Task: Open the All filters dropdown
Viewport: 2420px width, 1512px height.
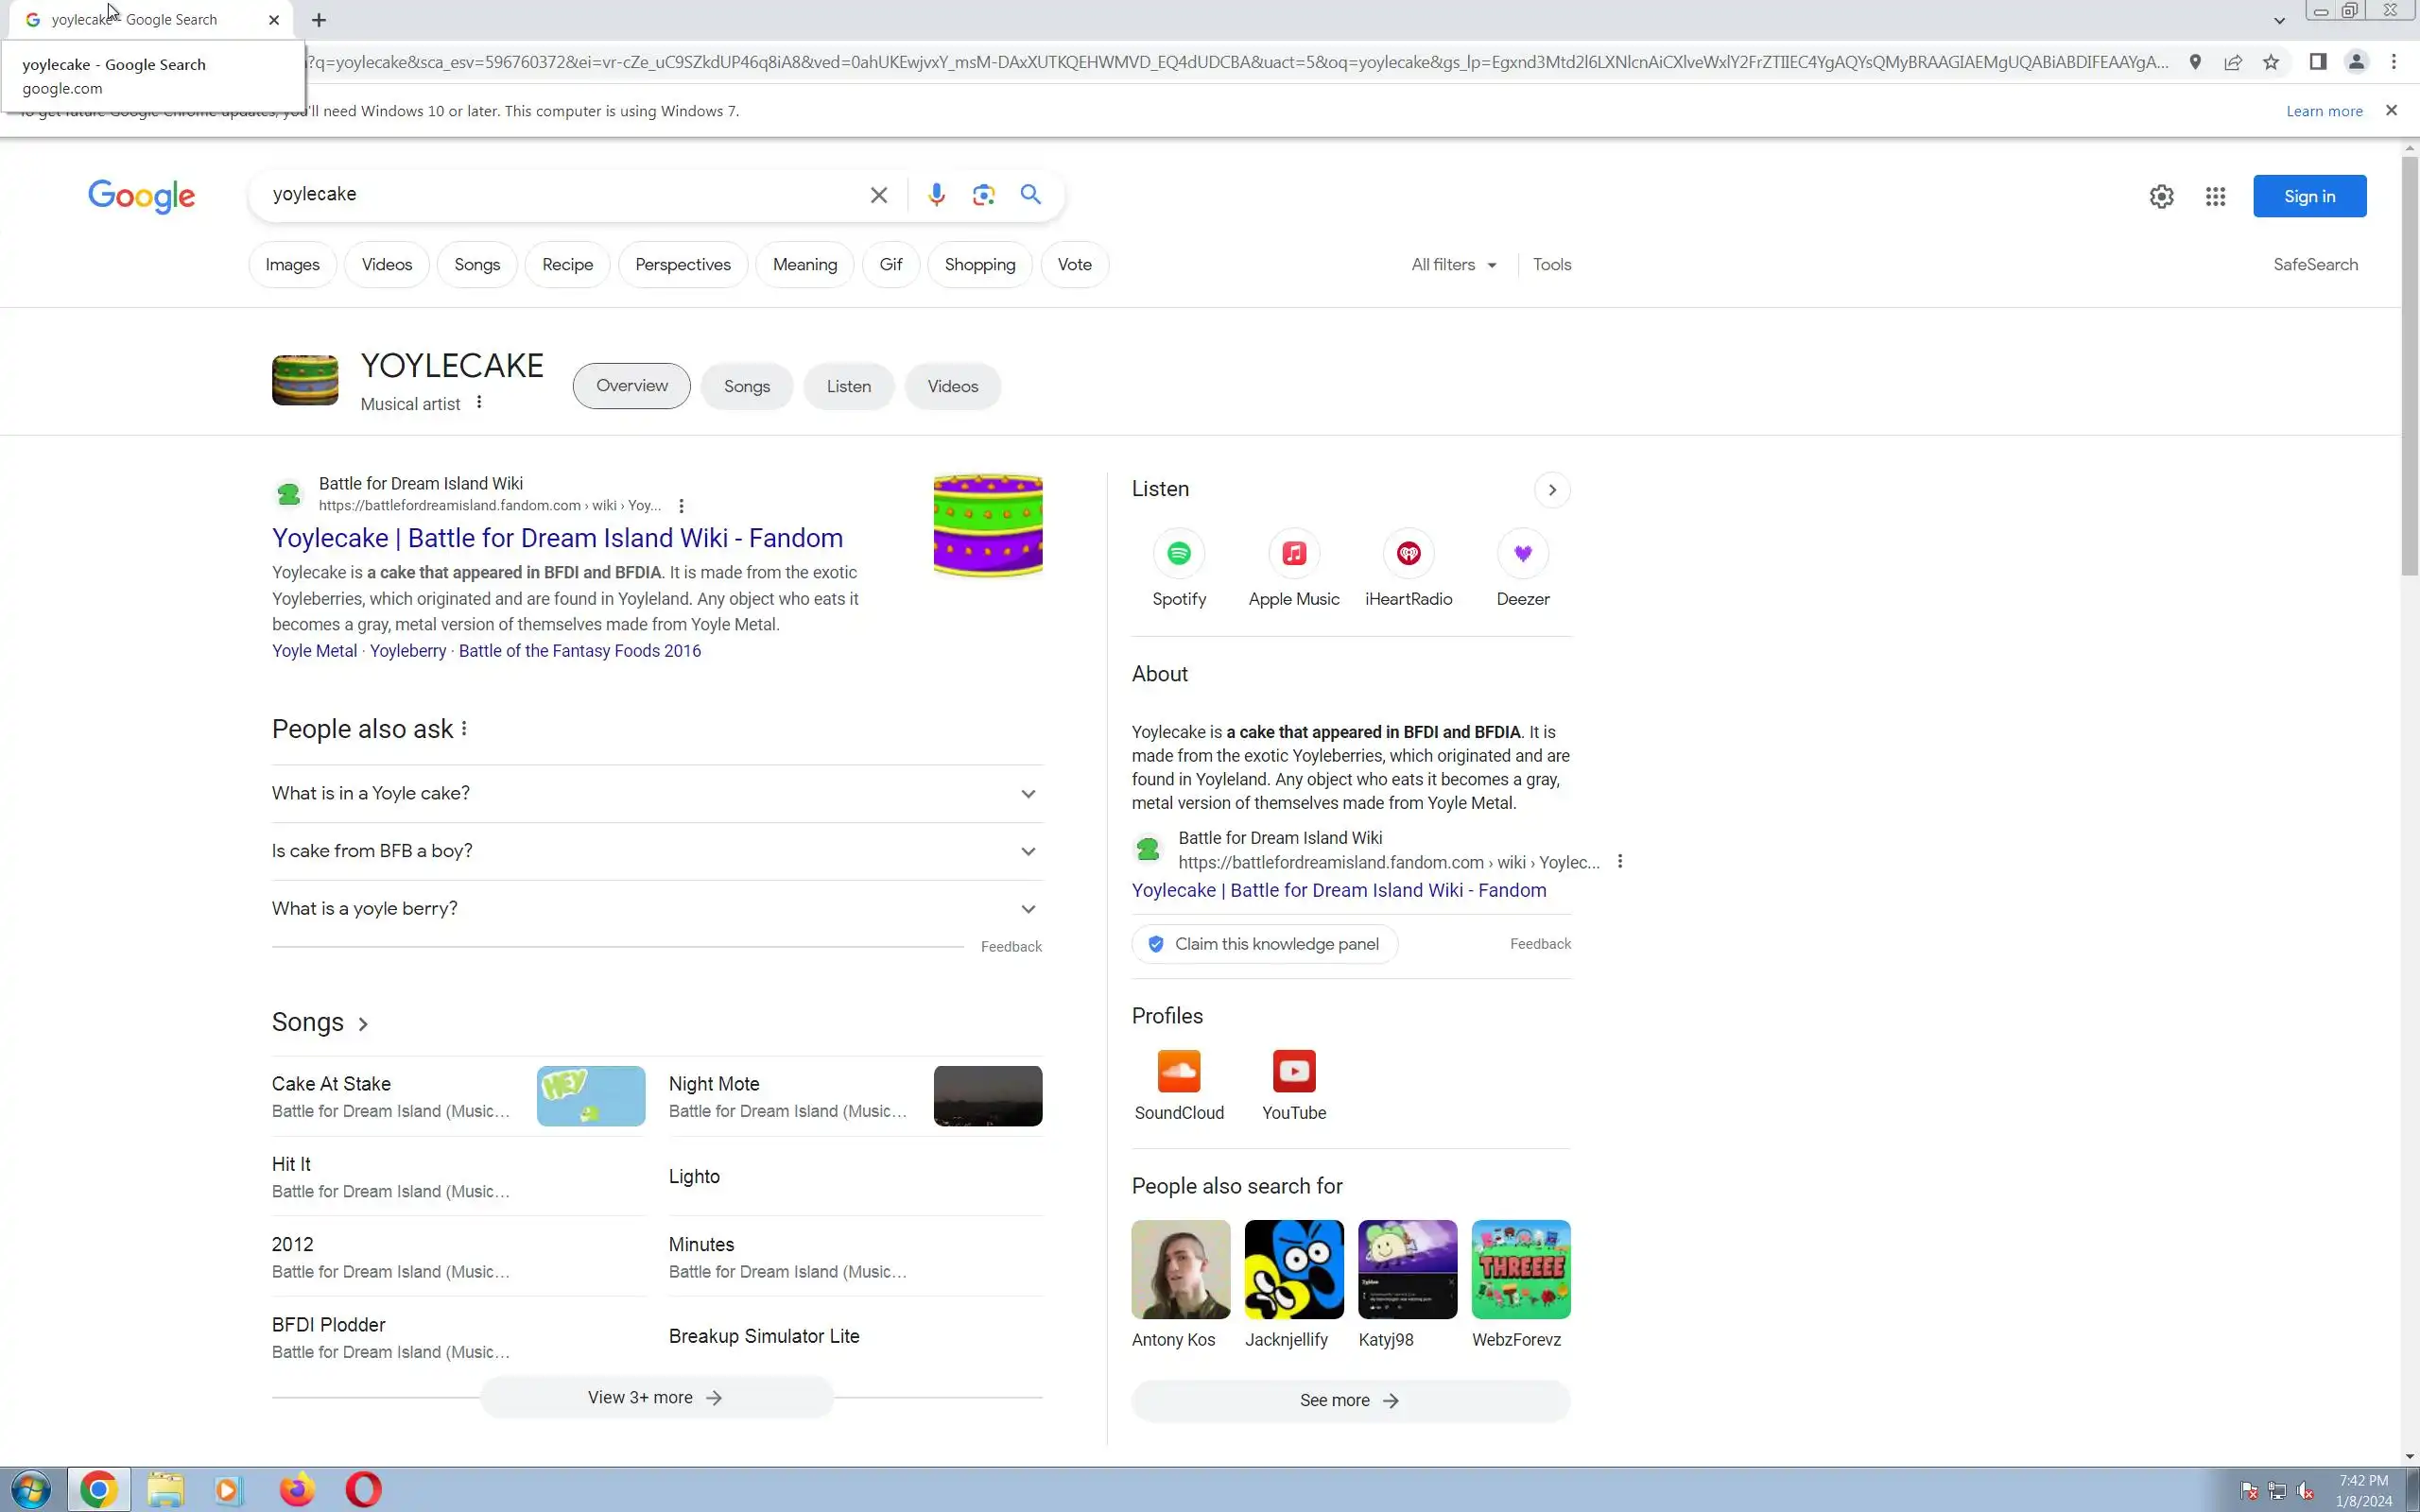Action: (x=1453, y=265)
